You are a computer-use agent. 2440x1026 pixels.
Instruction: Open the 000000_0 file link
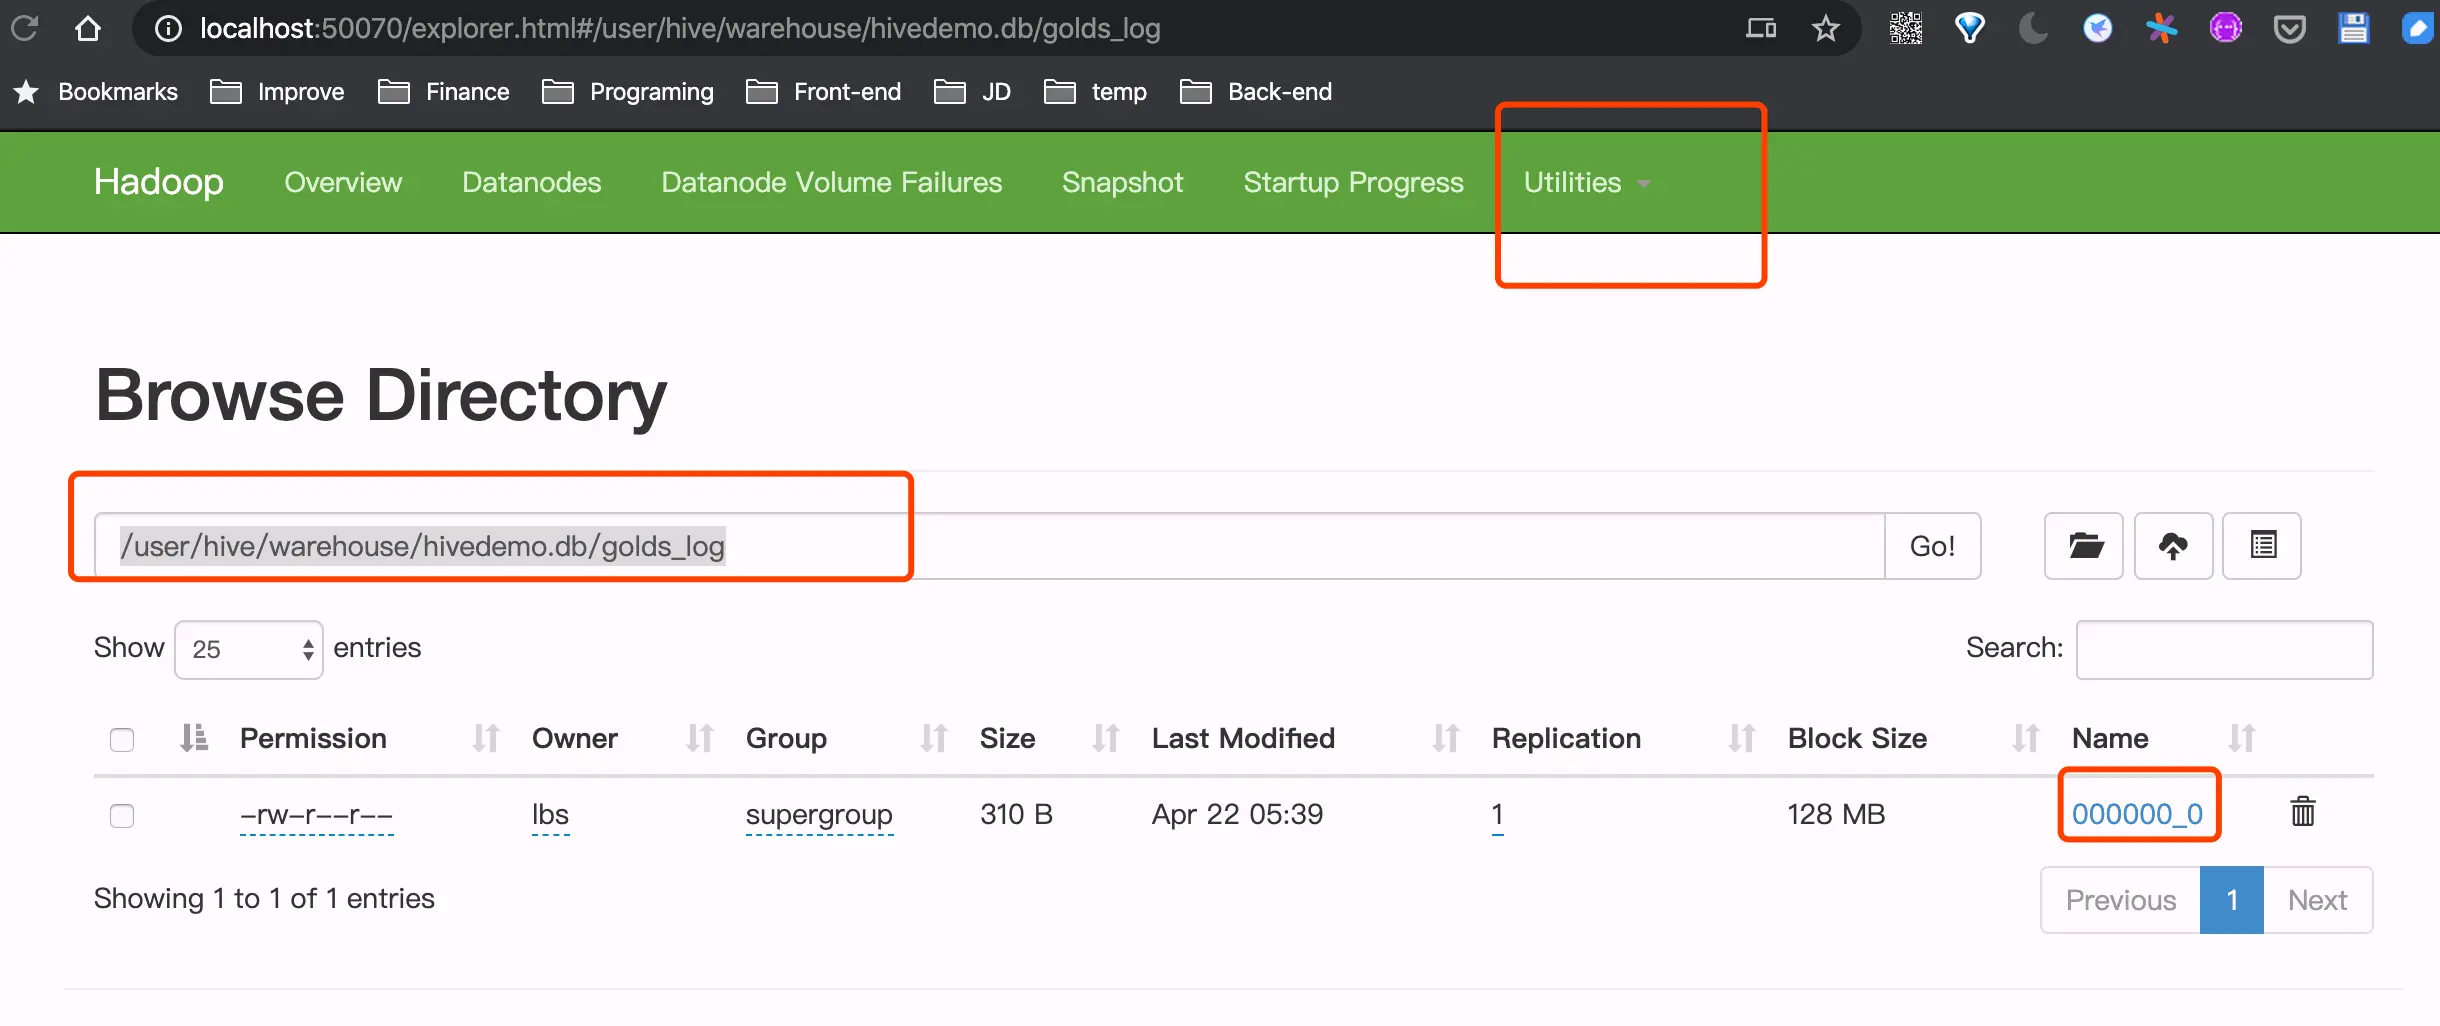2137,814
